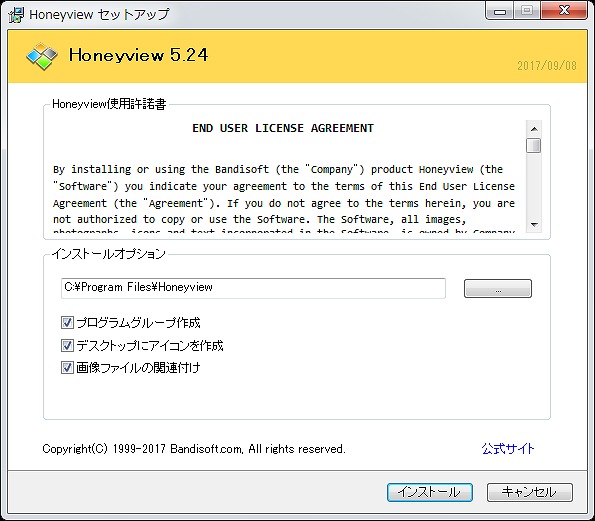Click the license scrollbar down arrow
The width and height of the screenshot is (595, 521).
point(534,224)
